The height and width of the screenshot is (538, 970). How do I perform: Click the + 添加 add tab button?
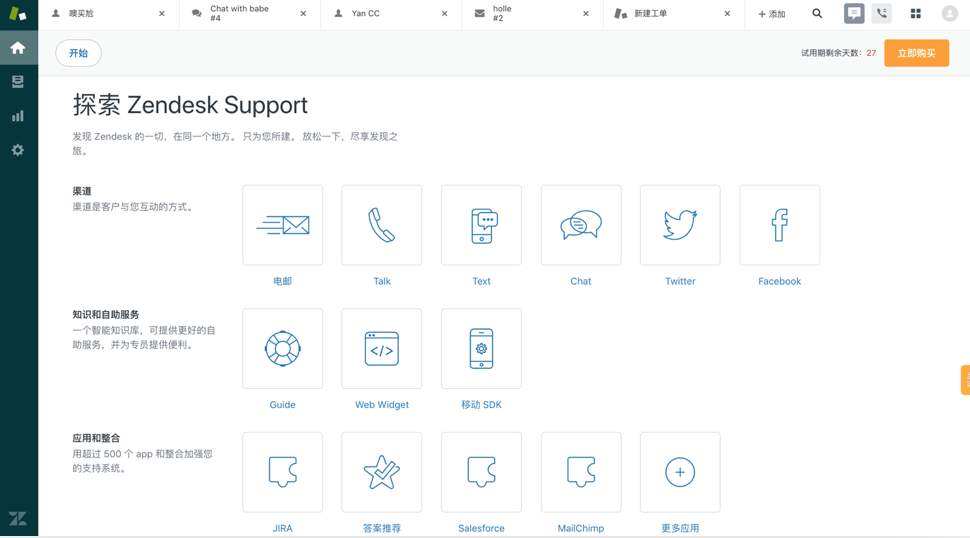tap(771, 14)
